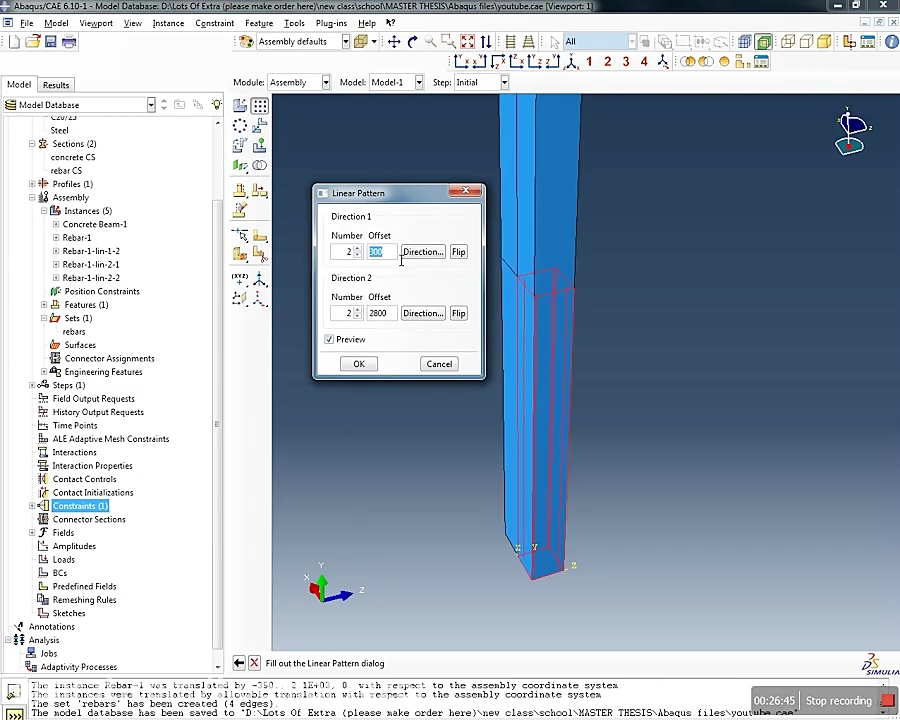The width and height of the screenshot is (900, 720).
Task: Open the Viewport menu
Action: pos(96,23)
